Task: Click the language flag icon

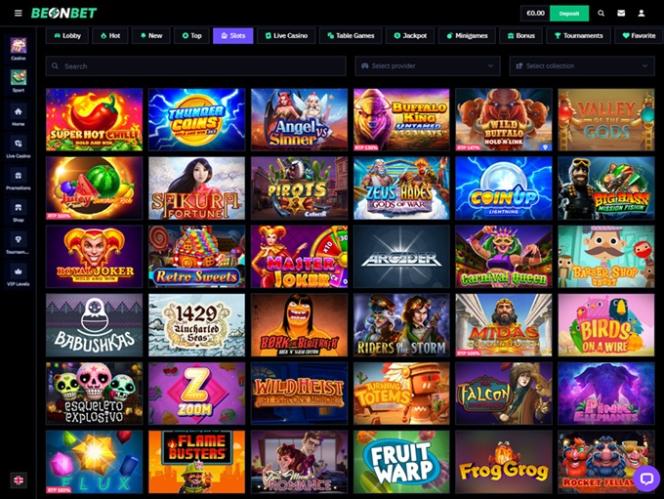Action: point(18,480)
